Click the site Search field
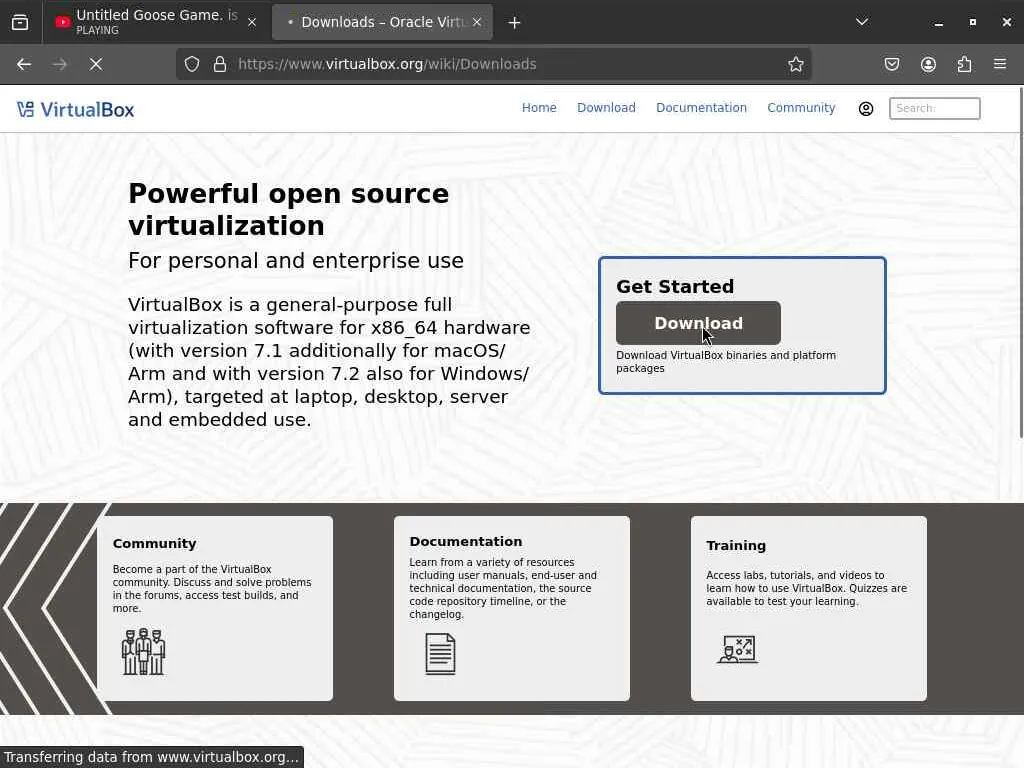The image size is (1024, 768). [x=935, y=108]
